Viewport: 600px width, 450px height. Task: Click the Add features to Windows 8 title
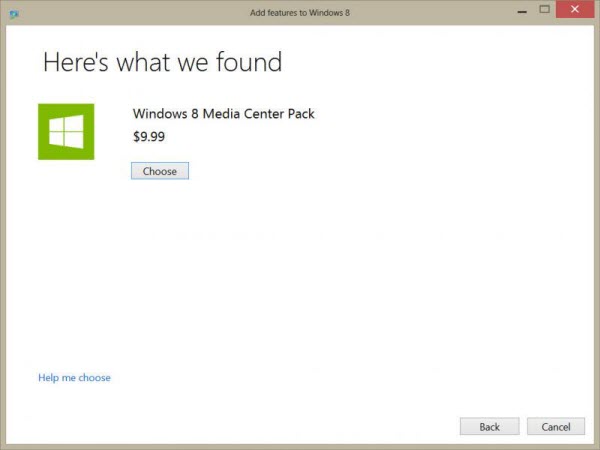click(x=300, y=13)
